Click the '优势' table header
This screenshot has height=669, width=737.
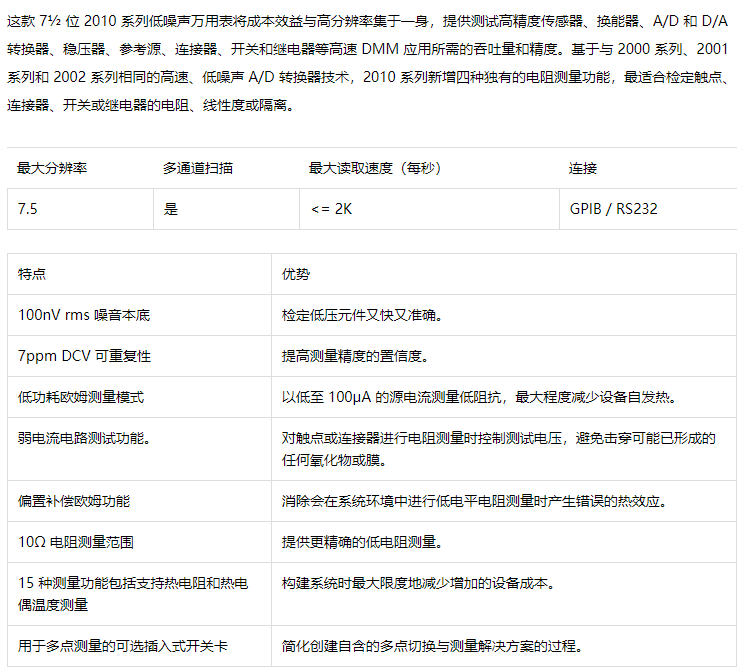(x=504, y=274)
